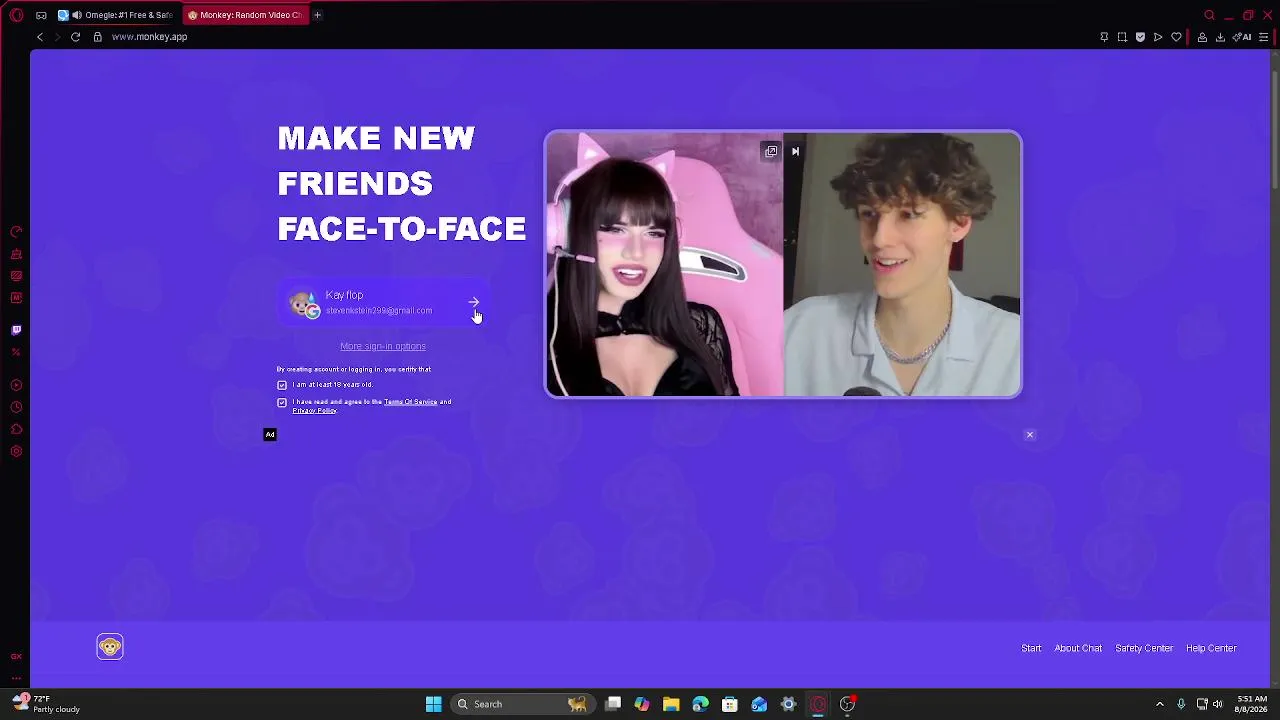Image resolution: width=1280 pixels, height=720 pixels.
Task: Open Windows Settings from the taskbar
Action: click(788, 704)
